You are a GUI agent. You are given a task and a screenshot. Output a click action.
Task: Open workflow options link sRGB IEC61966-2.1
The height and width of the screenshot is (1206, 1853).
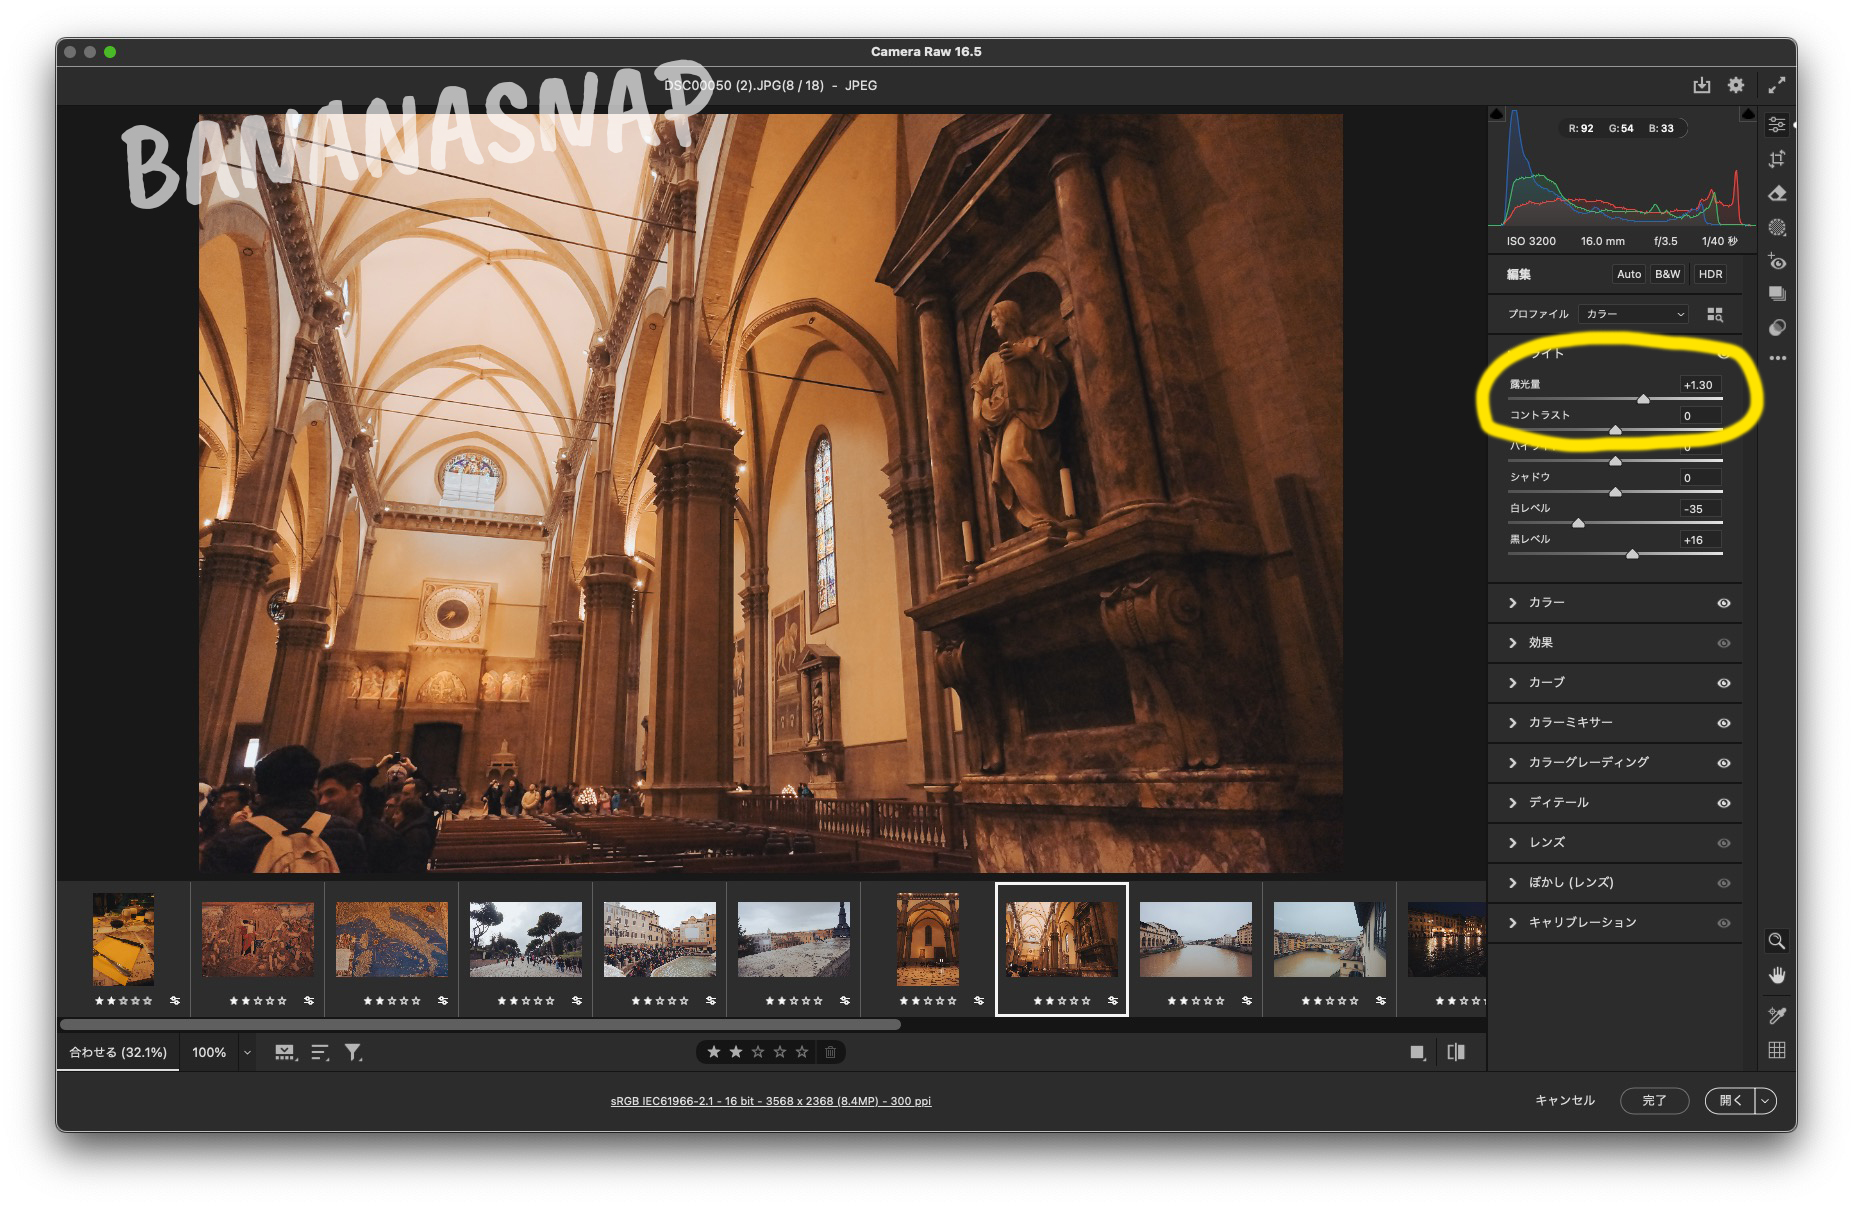tap(771, 1101)
